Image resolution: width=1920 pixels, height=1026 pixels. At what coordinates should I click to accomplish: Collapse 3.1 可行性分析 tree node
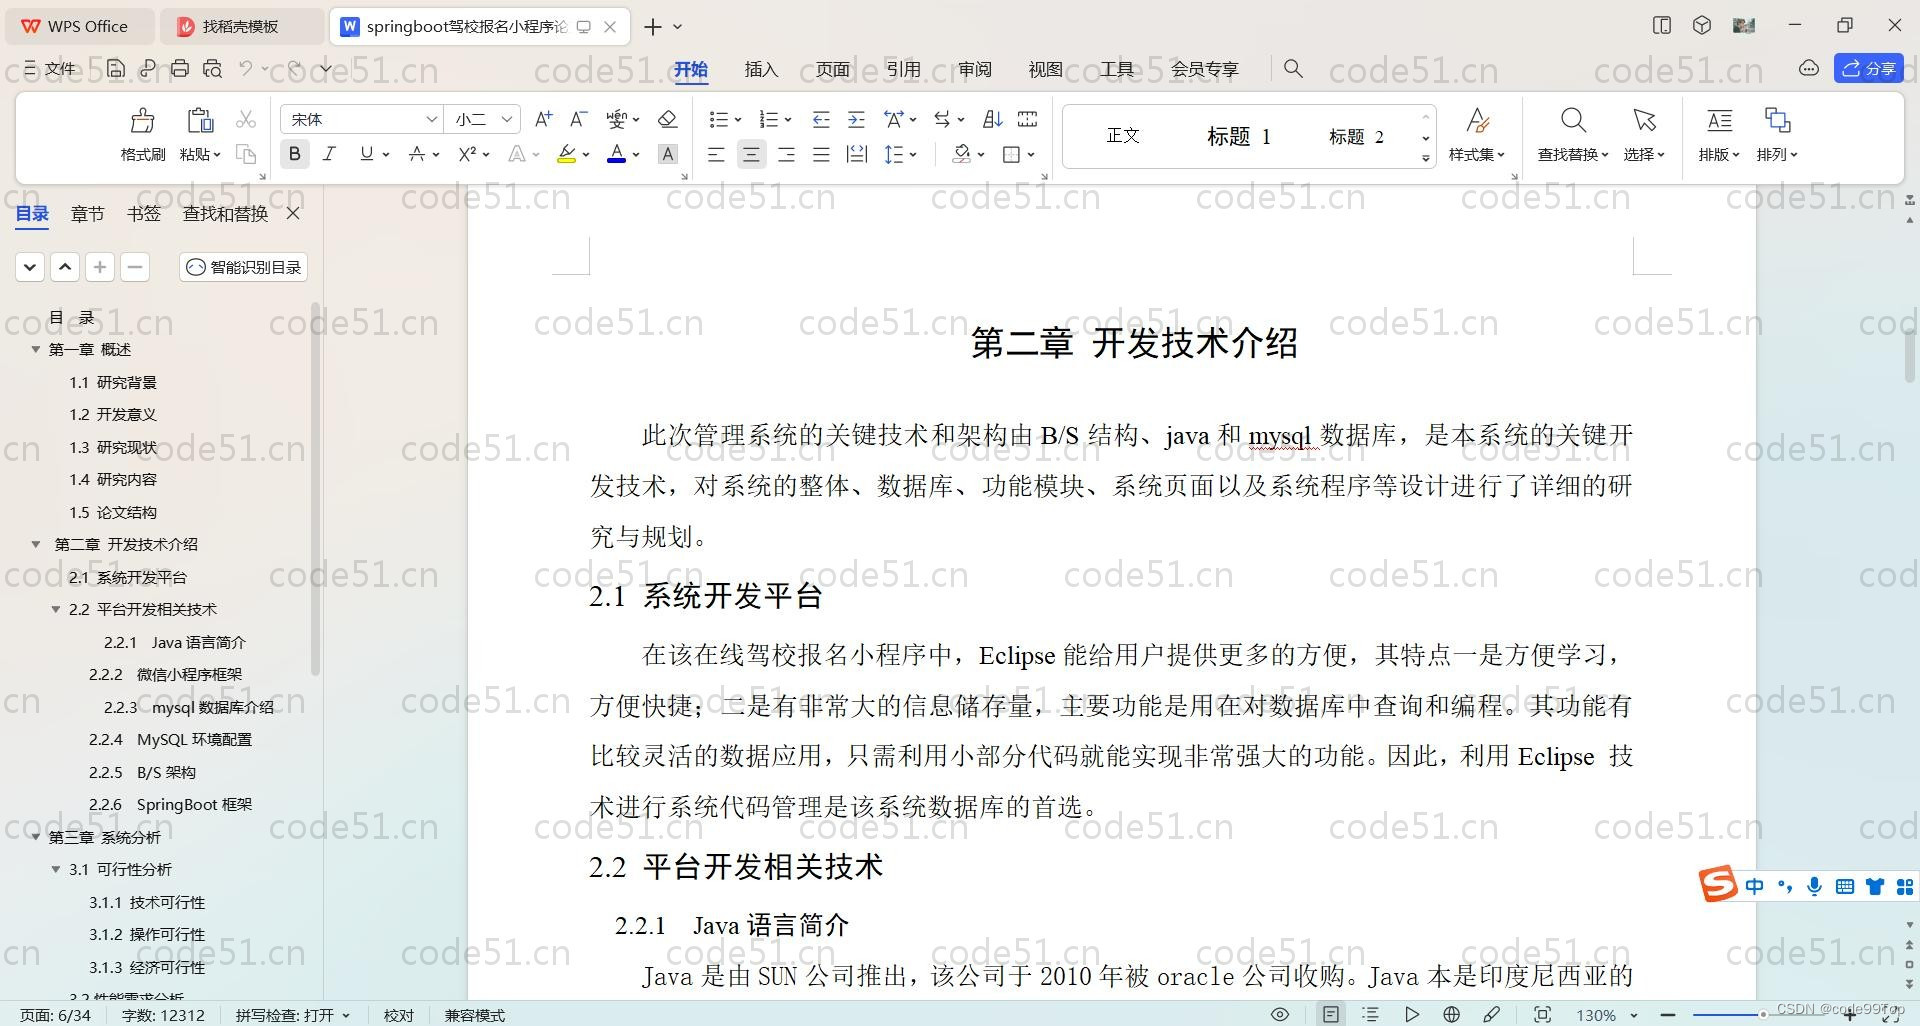(56, 869)
